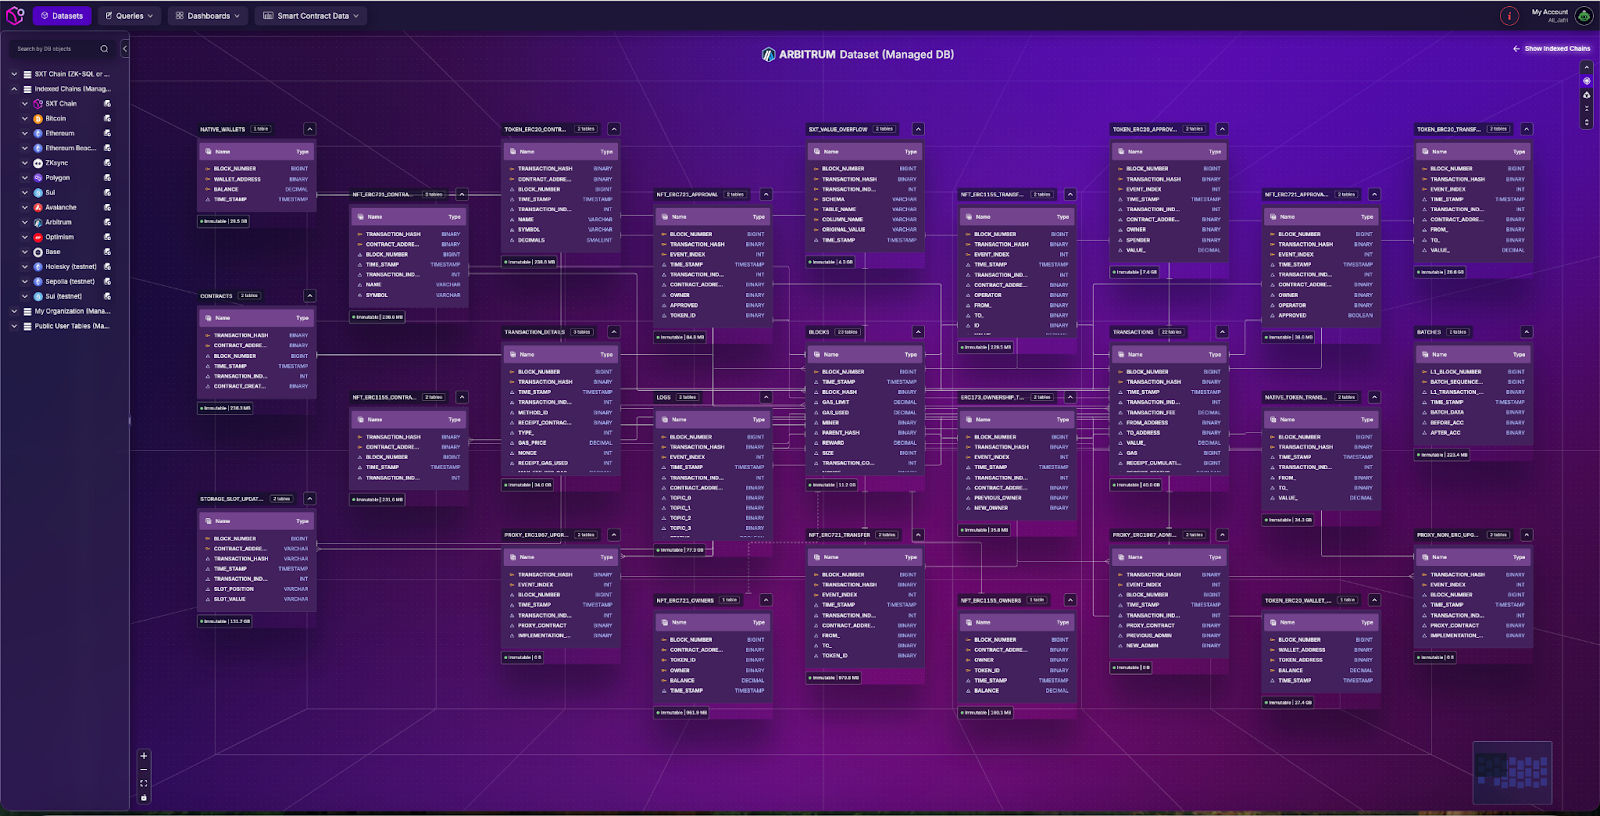Collapse the left sidebar panel
The image size is (1600, 816).
(125, 49)
